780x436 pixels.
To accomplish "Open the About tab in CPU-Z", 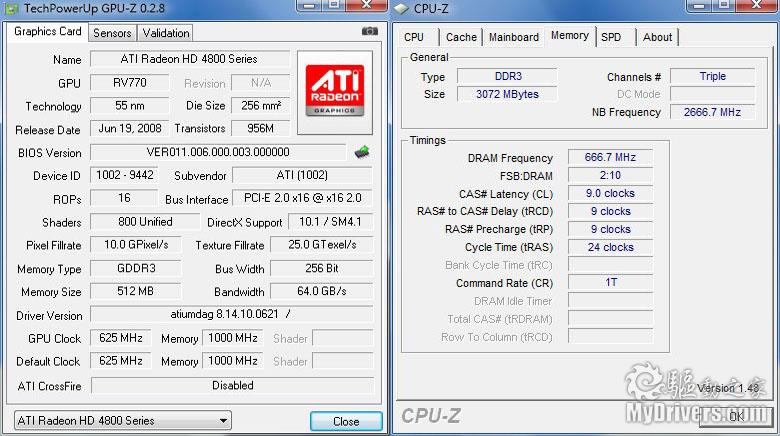I will coord(657,37).
